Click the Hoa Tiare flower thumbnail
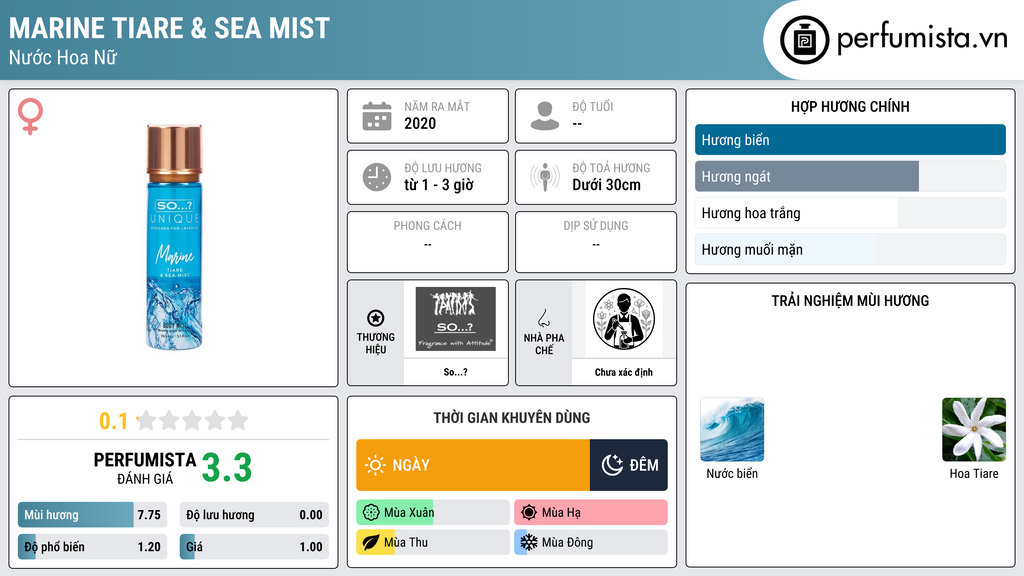 (974, 430)
